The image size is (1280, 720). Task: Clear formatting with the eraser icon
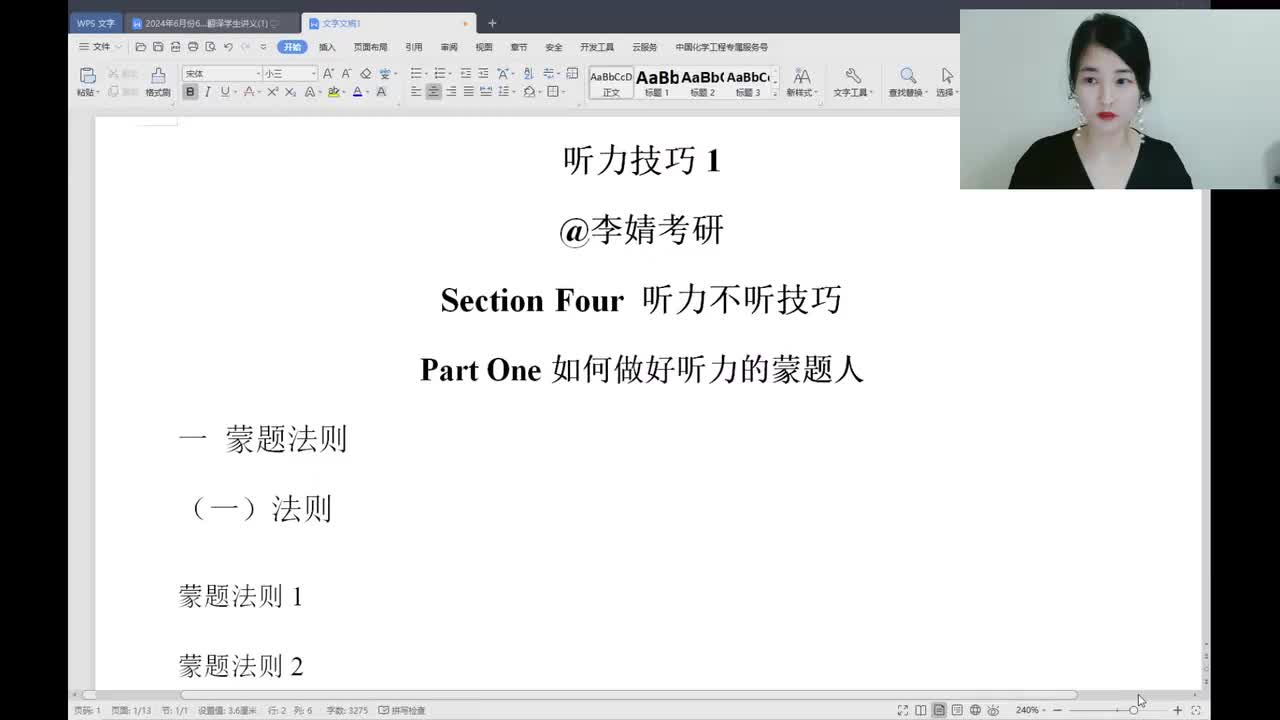click(365, 74)
